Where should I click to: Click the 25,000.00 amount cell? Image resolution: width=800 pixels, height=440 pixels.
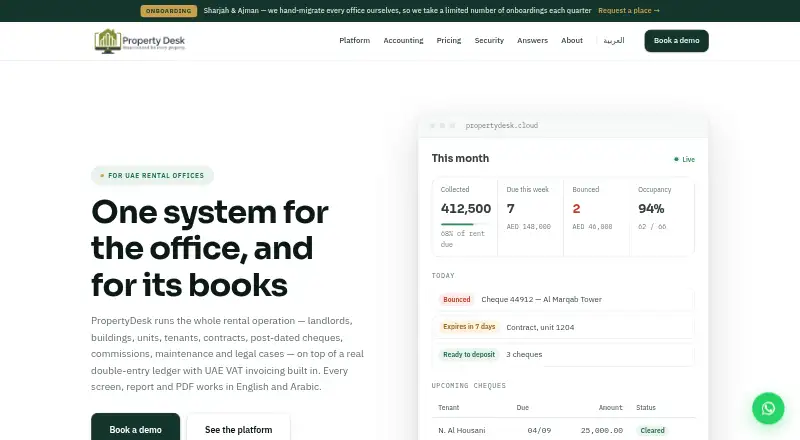(602, 430)
